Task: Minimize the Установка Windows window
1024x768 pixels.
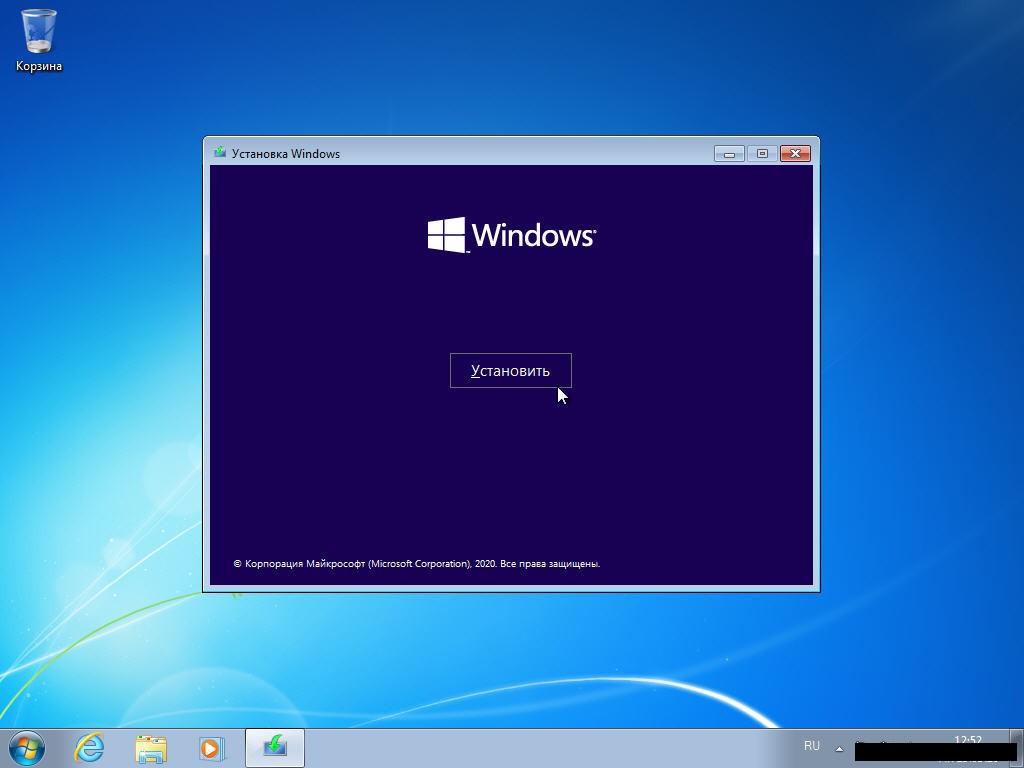Action: pos(729,153)
